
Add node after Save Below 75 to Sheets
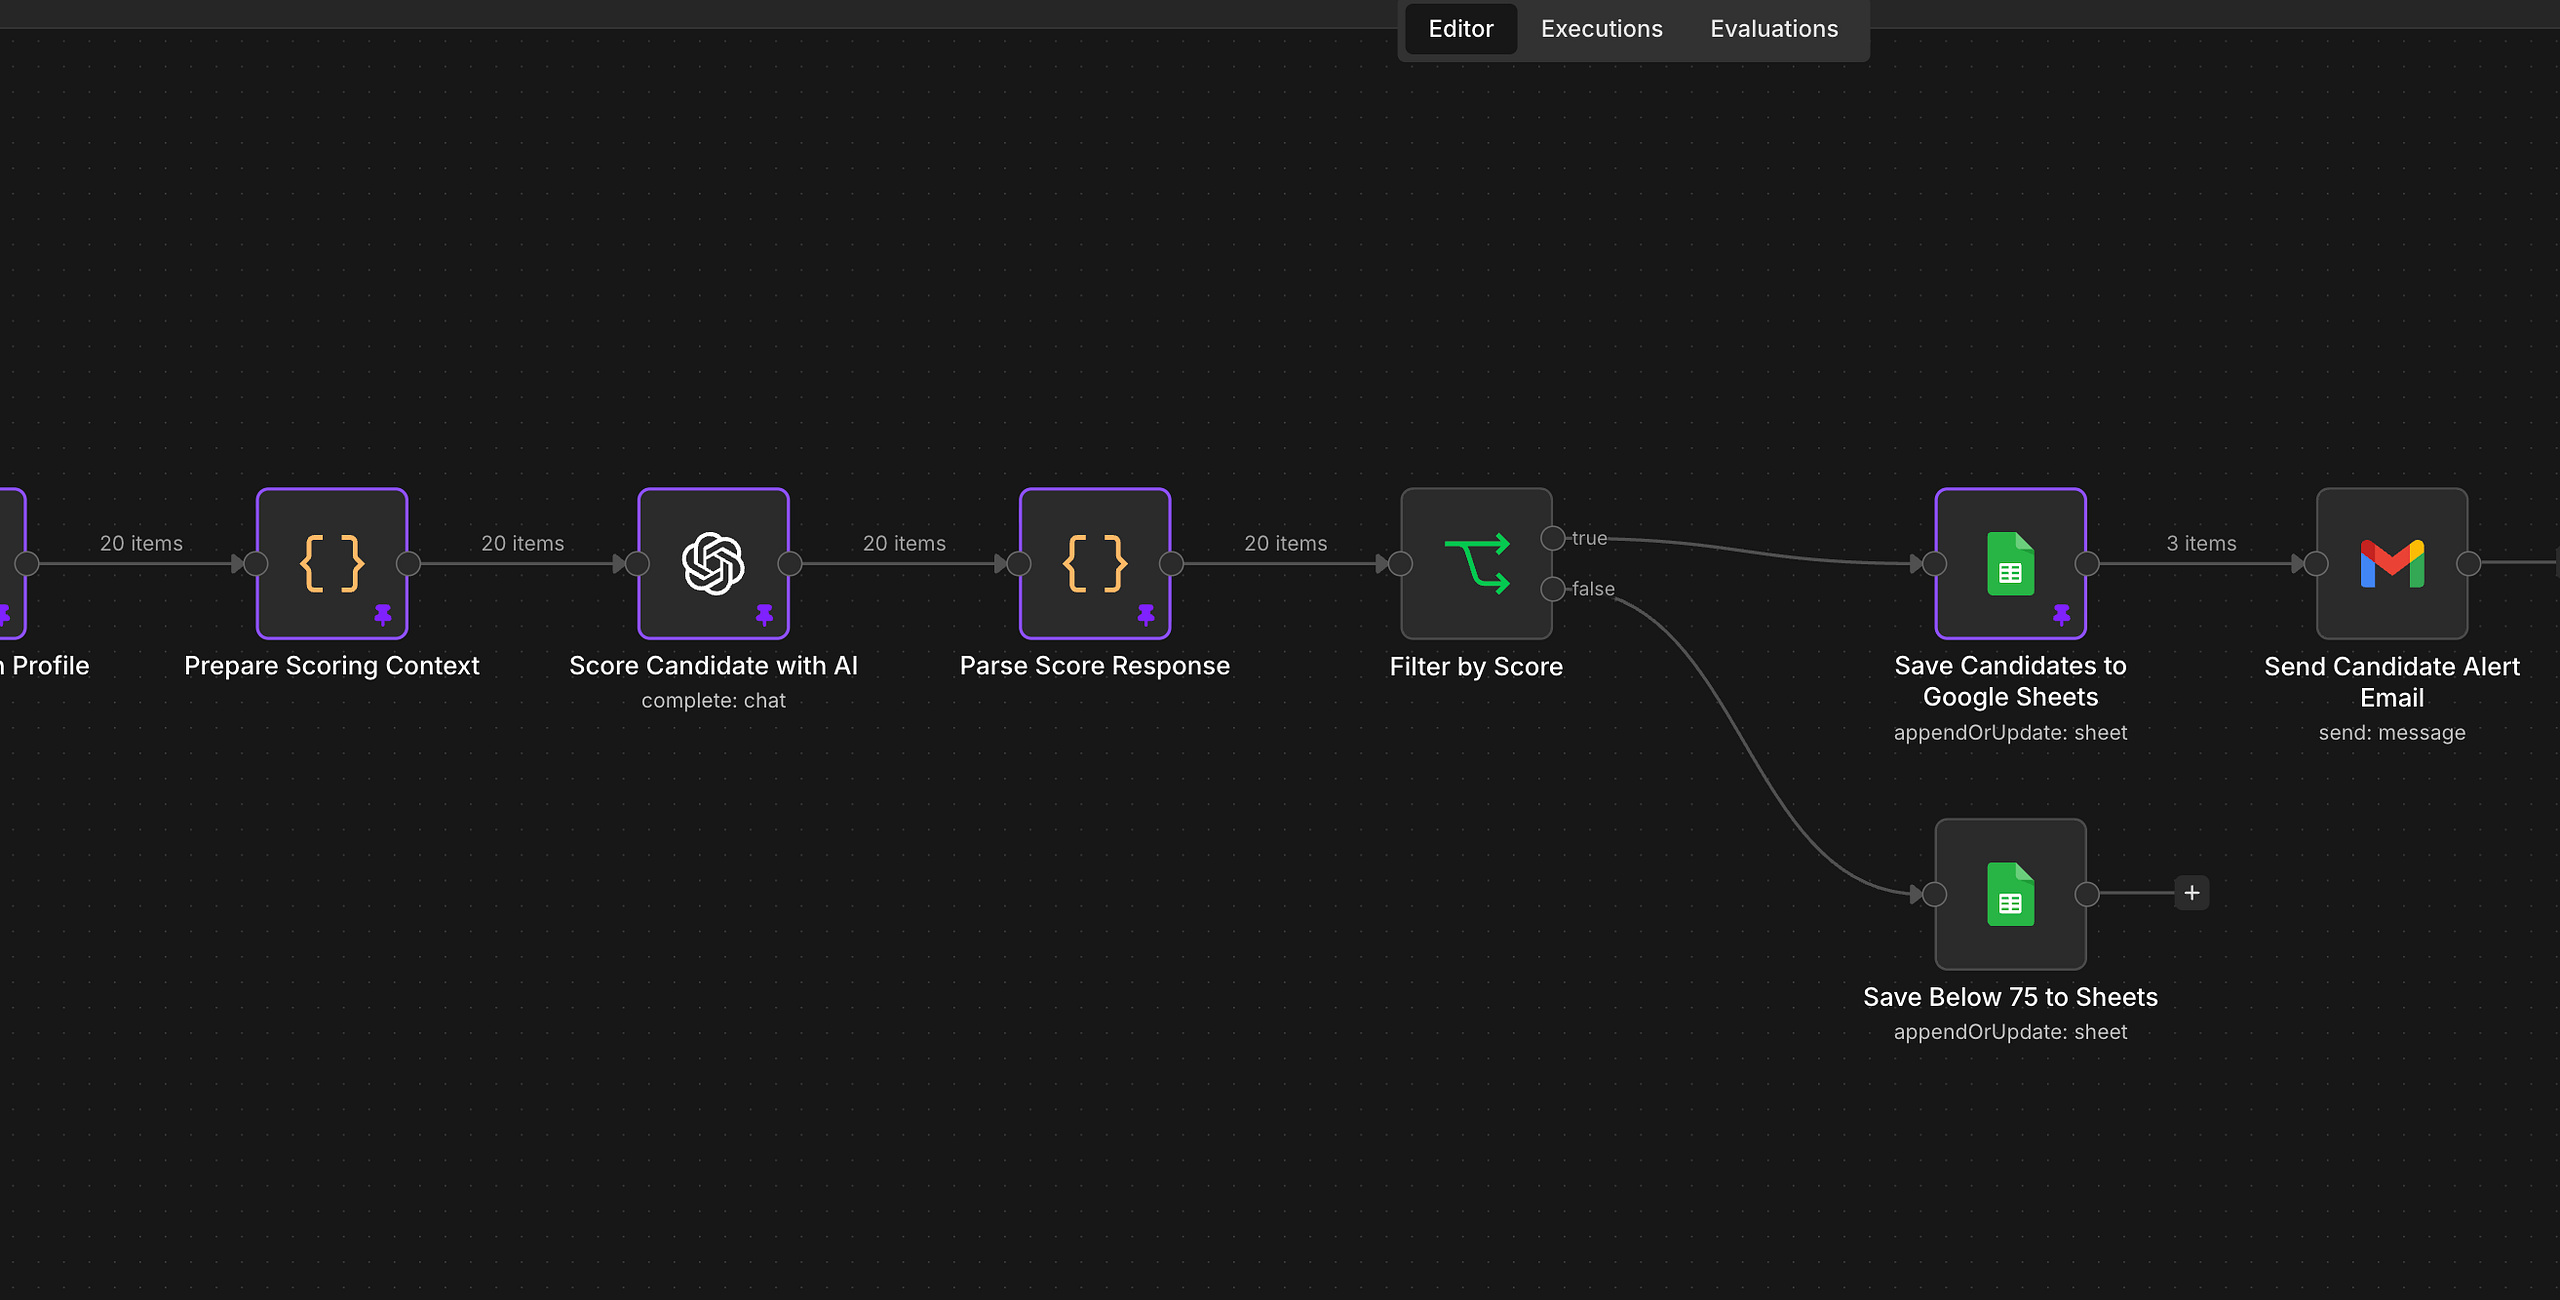(x=2192, y=893)
